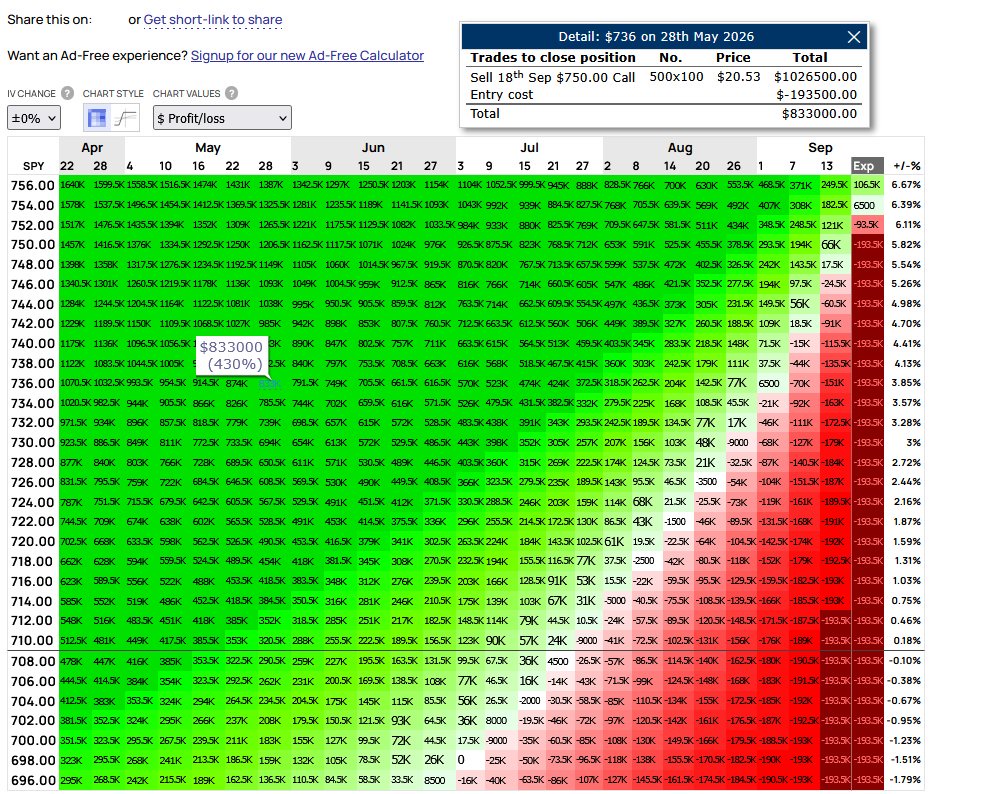Select the table chart style icon
Image resolution: width=983 pixels, height=794 pixels.
97,118
